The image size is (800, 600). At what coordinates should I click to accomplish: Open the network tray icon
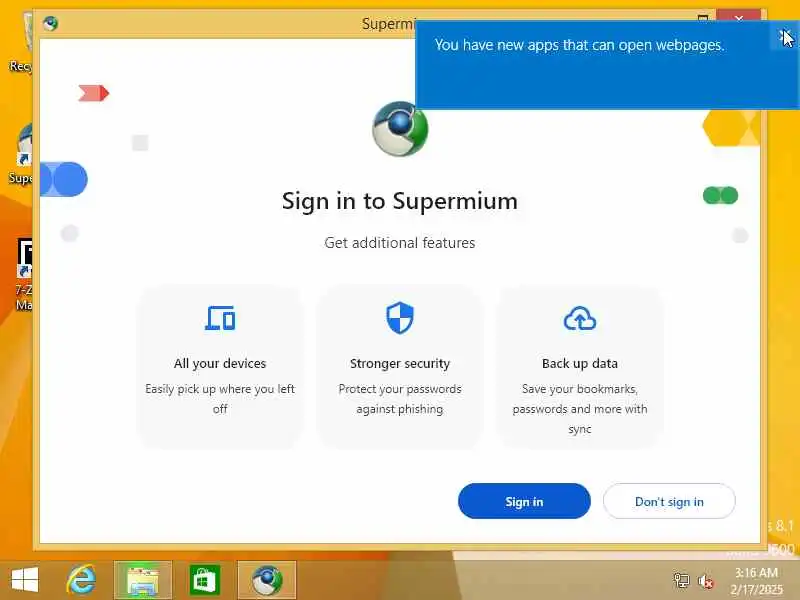pyautogui.click(x=681, y=581)
